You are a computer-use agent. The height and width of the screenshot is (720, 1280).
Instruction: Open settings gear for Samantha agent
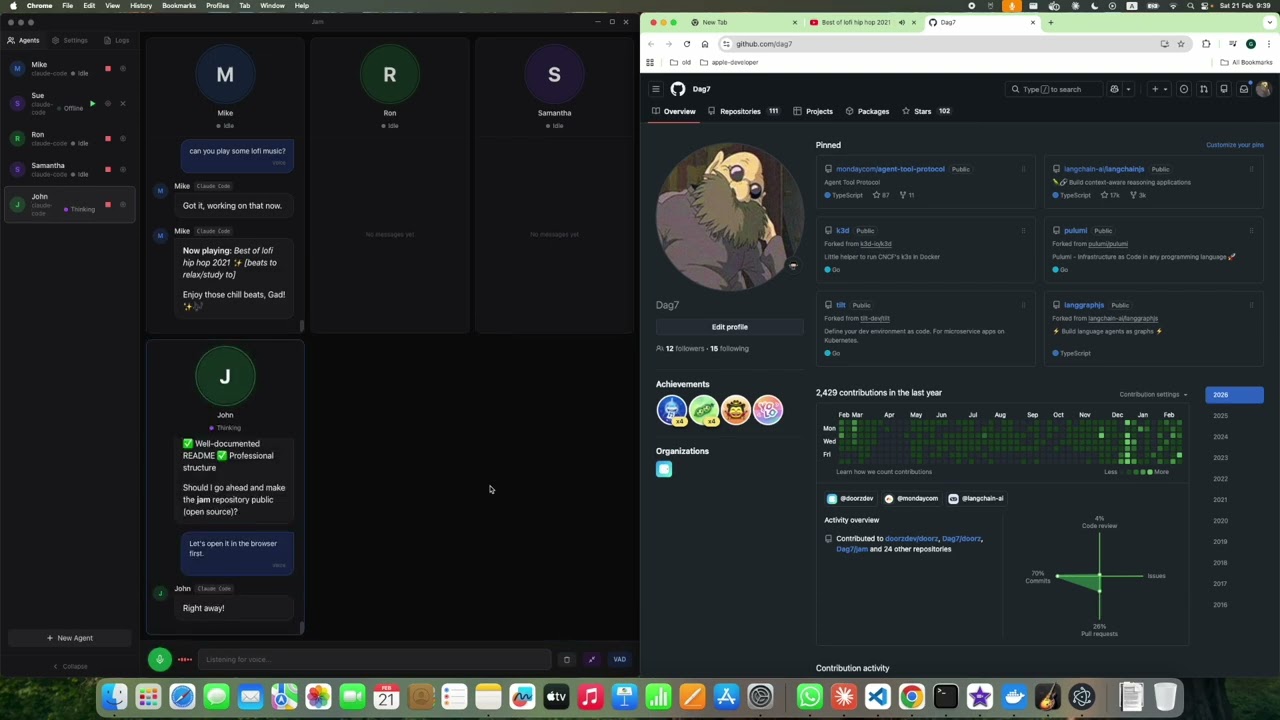(x=123, y=169)
